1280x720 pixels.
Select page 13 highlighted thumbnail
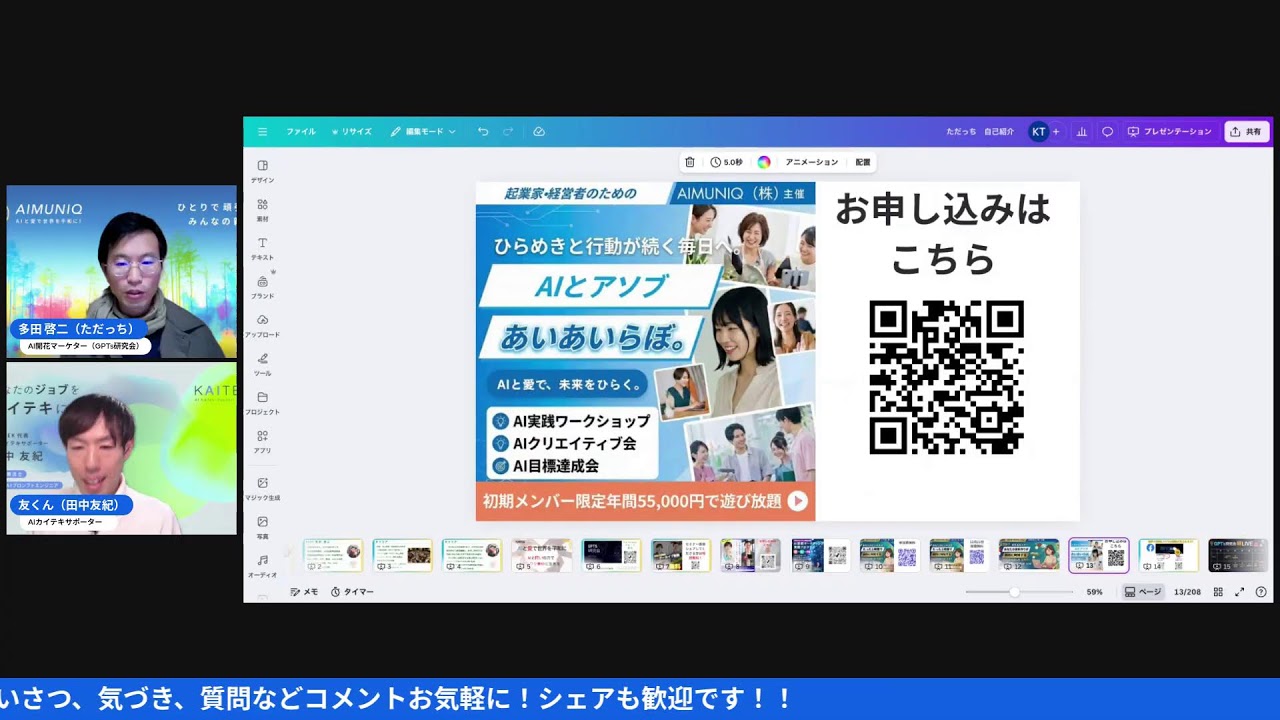tap(1098, 555)
